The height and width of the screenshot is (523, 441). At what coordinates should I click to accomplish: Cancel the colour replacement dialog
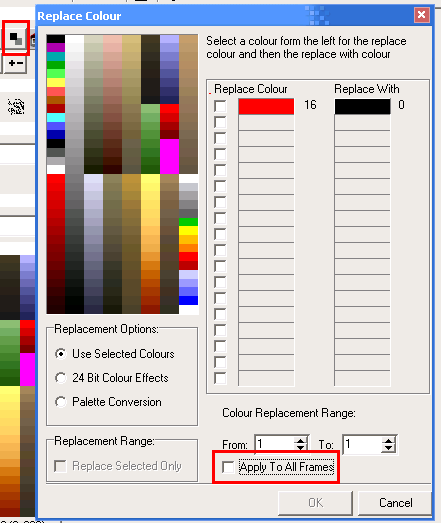395,503
